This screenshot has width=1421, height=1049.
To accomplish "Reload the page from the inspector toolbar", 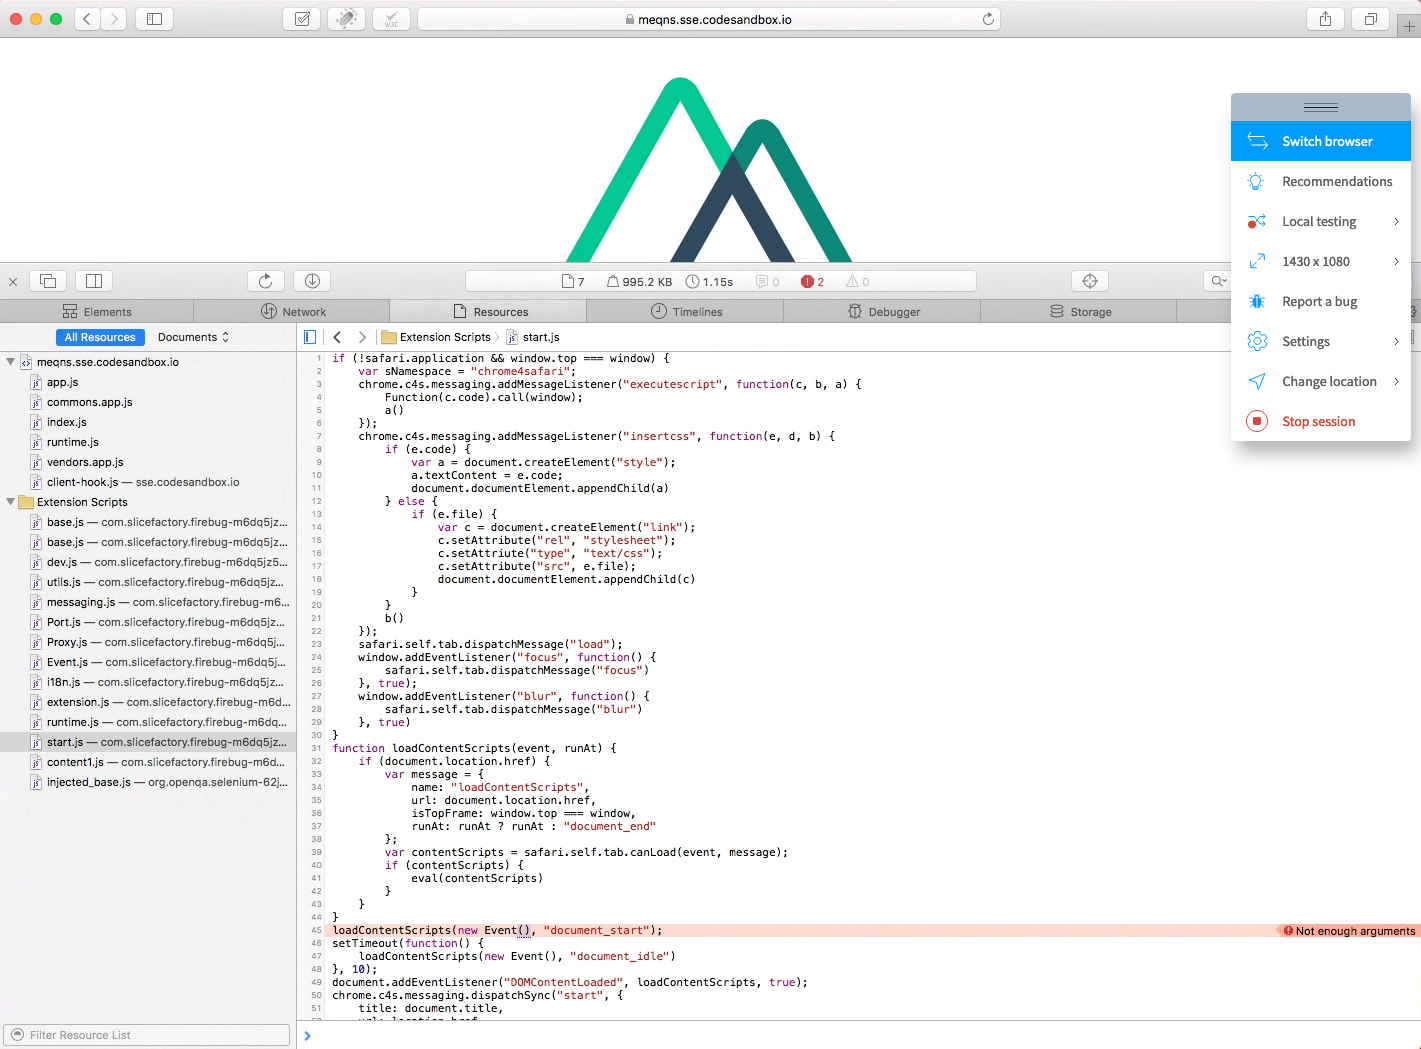I will point(266,281).
